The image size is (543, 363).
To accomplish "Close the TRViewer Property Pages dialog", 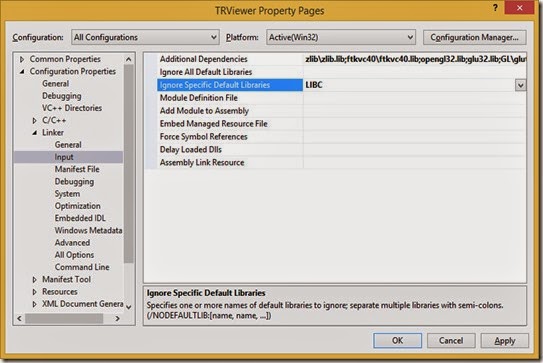I will tap(519, 8).
